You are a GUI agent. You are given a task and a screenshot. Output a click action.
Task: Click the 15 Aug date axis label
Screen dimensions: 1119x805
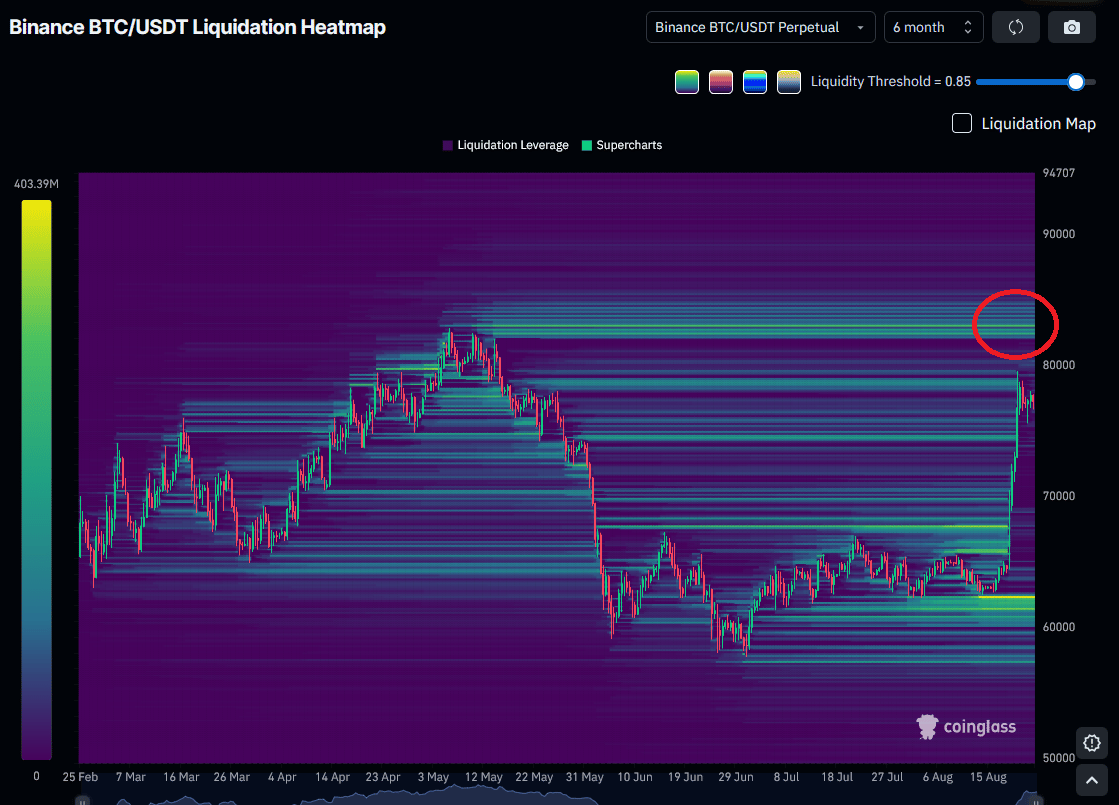coord(988,776)
